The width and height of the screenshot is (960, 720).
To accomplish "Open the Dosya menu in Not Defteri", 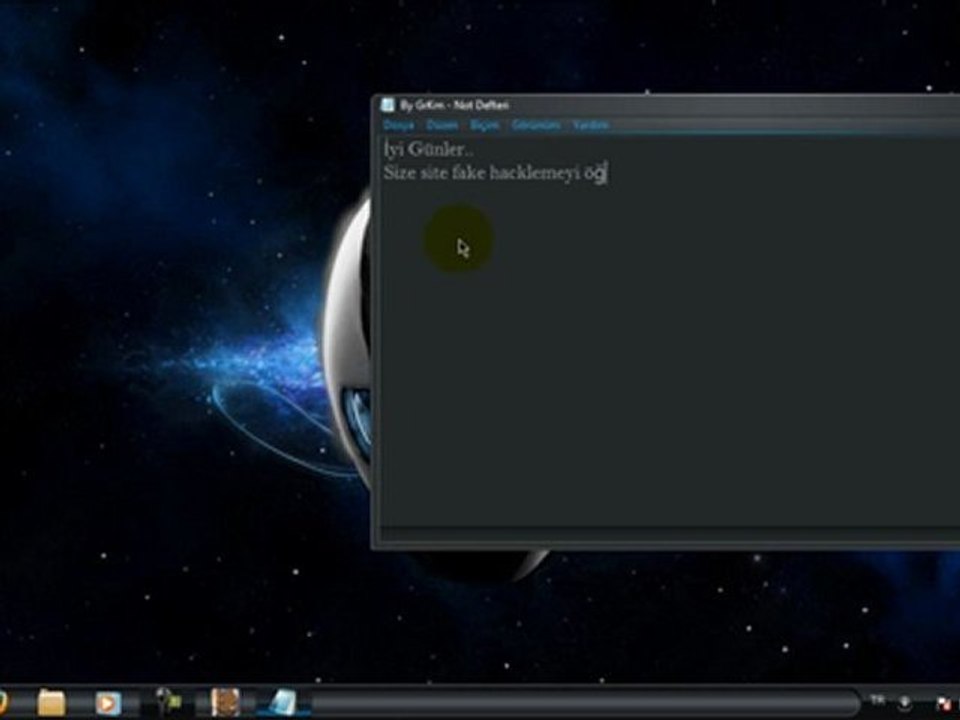I will [399, 125].
